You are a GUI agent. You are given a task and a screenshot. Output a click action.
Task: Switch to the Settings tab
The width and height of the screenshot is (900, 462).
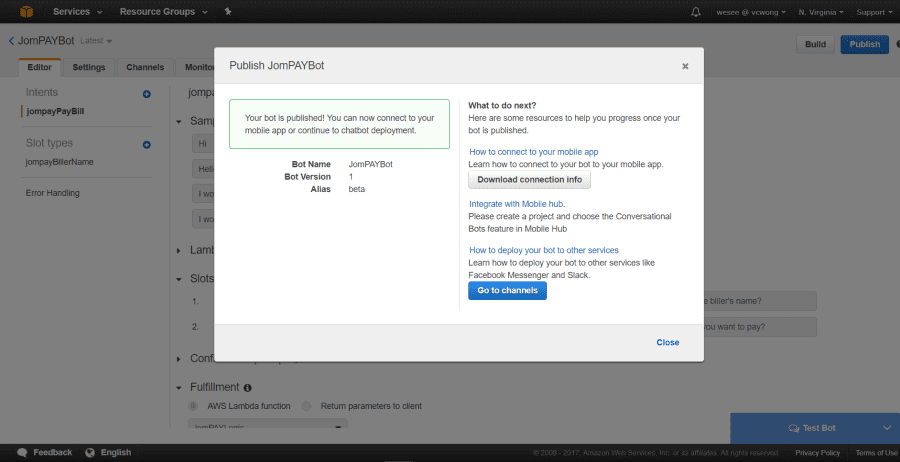(x=89, y=67)
